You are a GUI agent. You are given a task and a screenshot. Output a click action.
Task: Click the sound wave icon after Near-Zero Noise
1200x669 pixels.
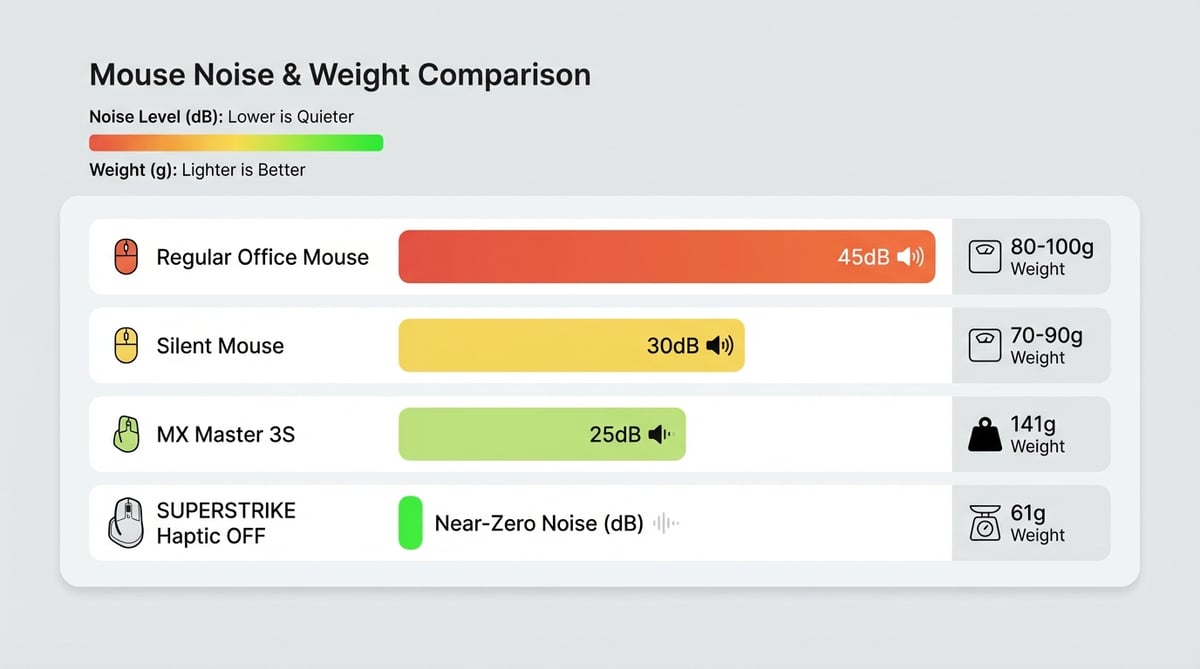pyautogui.click(x=666, y=523)
